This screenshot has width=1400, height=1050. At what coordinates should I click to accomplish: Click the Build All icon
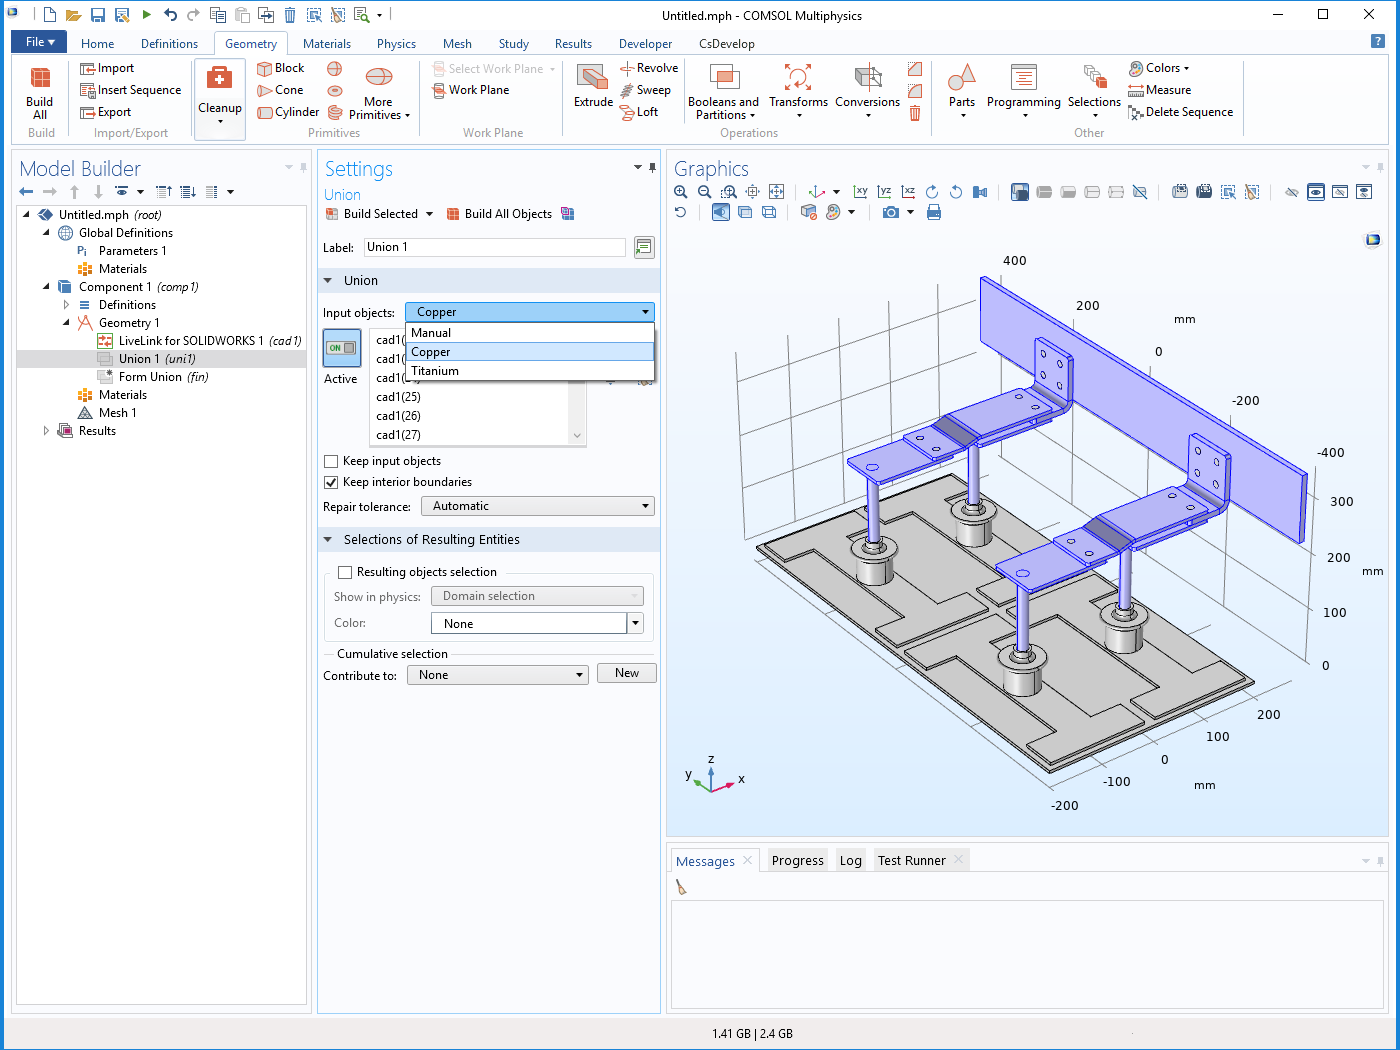click(40, 91)
